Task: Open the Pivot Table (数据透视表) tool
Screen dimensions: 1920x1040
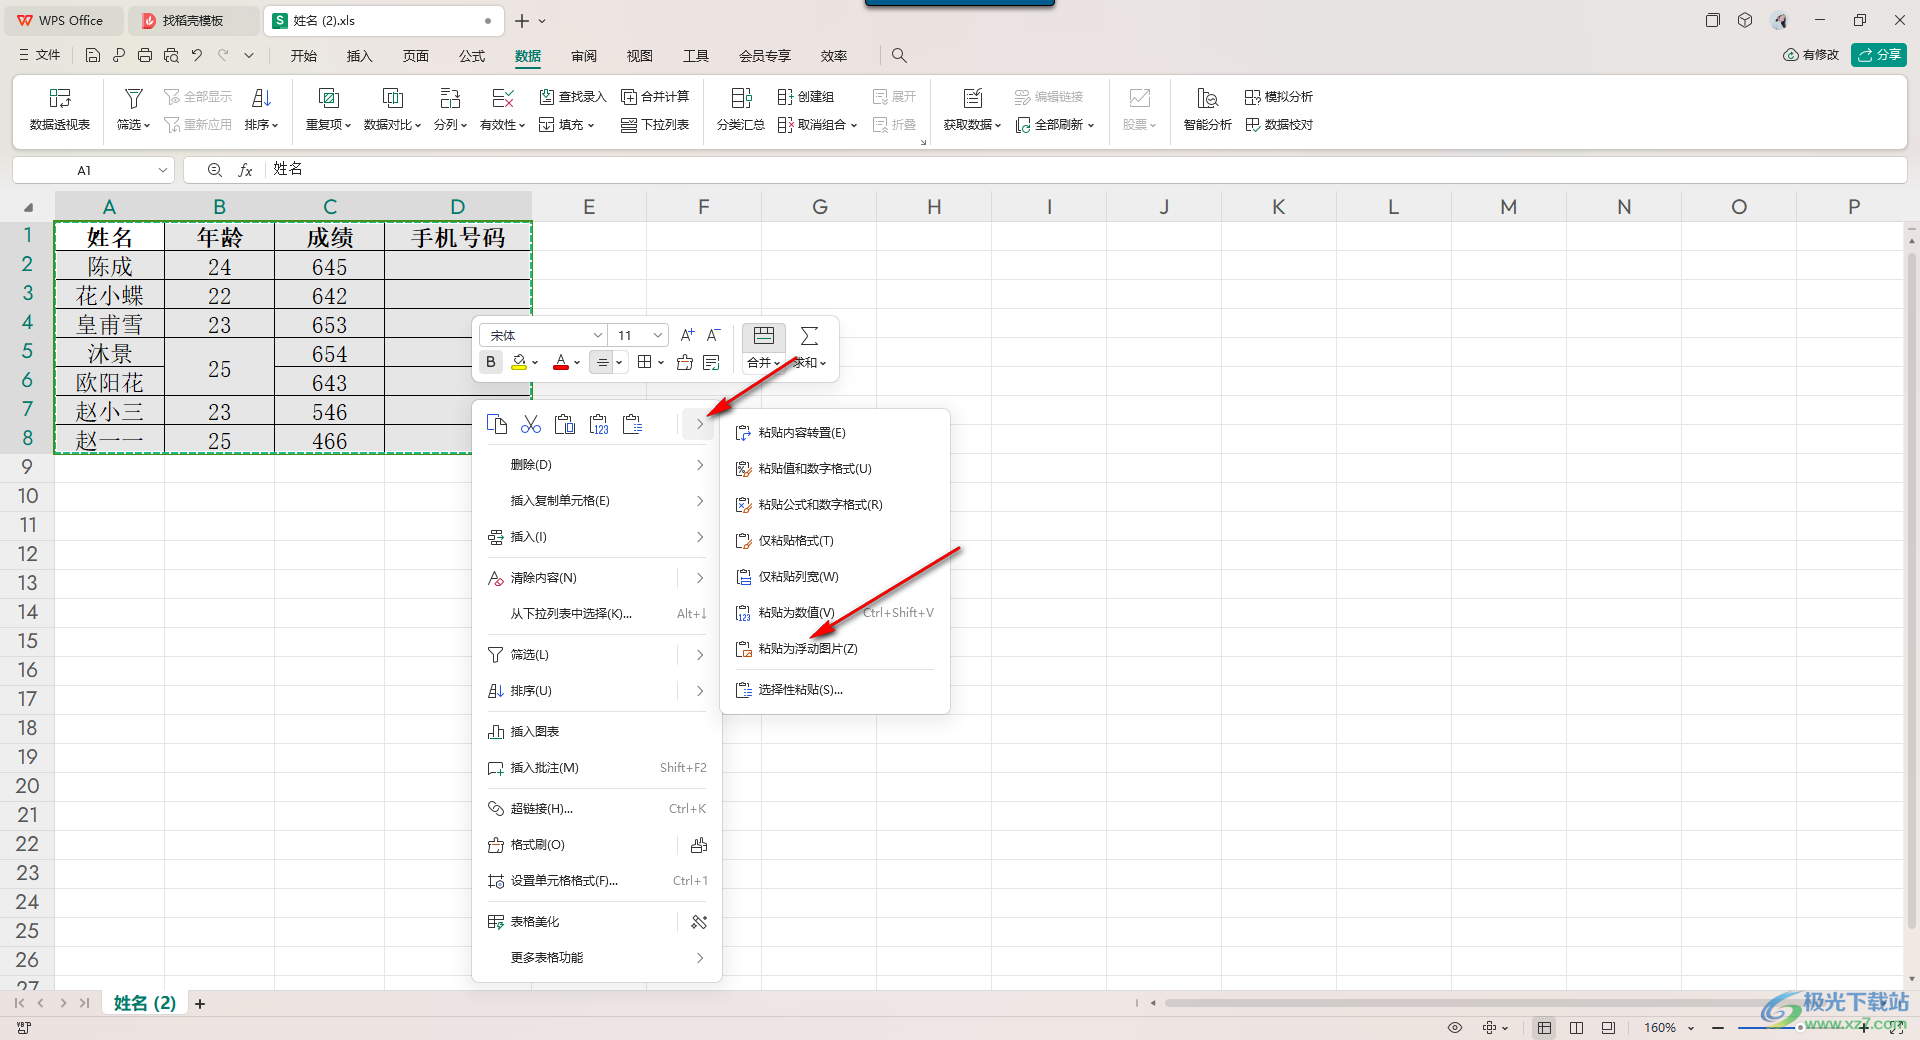Action: click(60, 108)
